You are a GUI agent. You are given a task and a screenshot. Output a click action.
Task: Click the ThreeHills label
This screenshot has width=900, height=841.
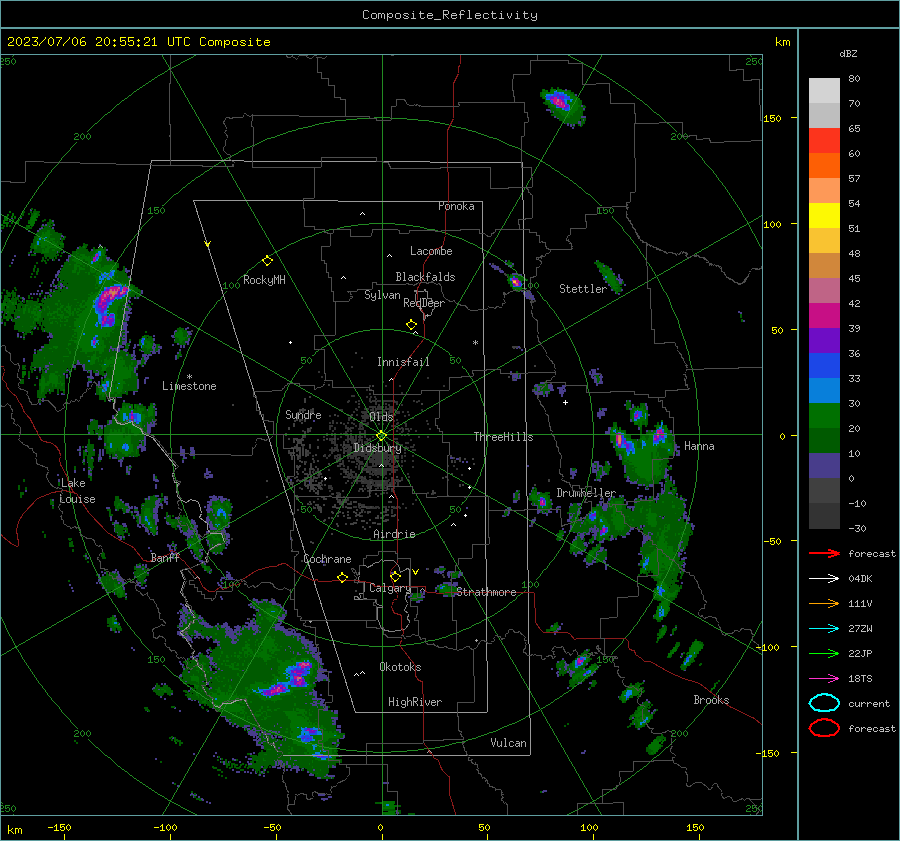[503, 437]
